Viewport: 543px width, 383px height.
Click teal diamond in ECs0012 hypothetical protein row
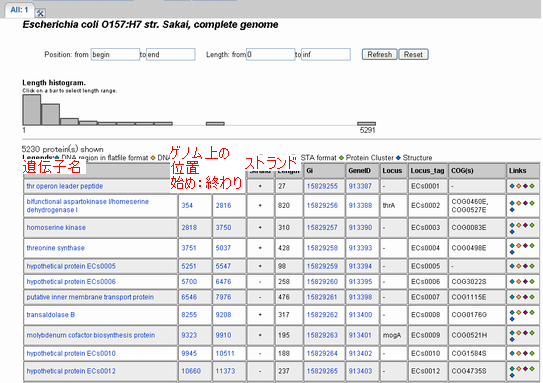coord(512,369)
